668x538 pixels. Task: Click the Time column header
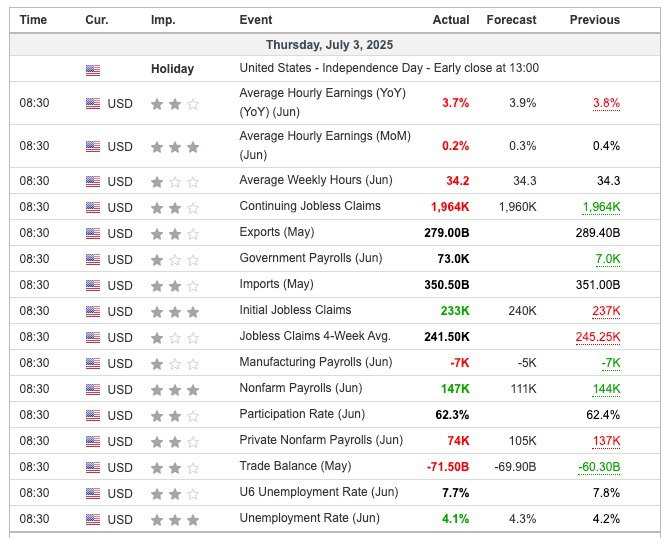[33, 20]
